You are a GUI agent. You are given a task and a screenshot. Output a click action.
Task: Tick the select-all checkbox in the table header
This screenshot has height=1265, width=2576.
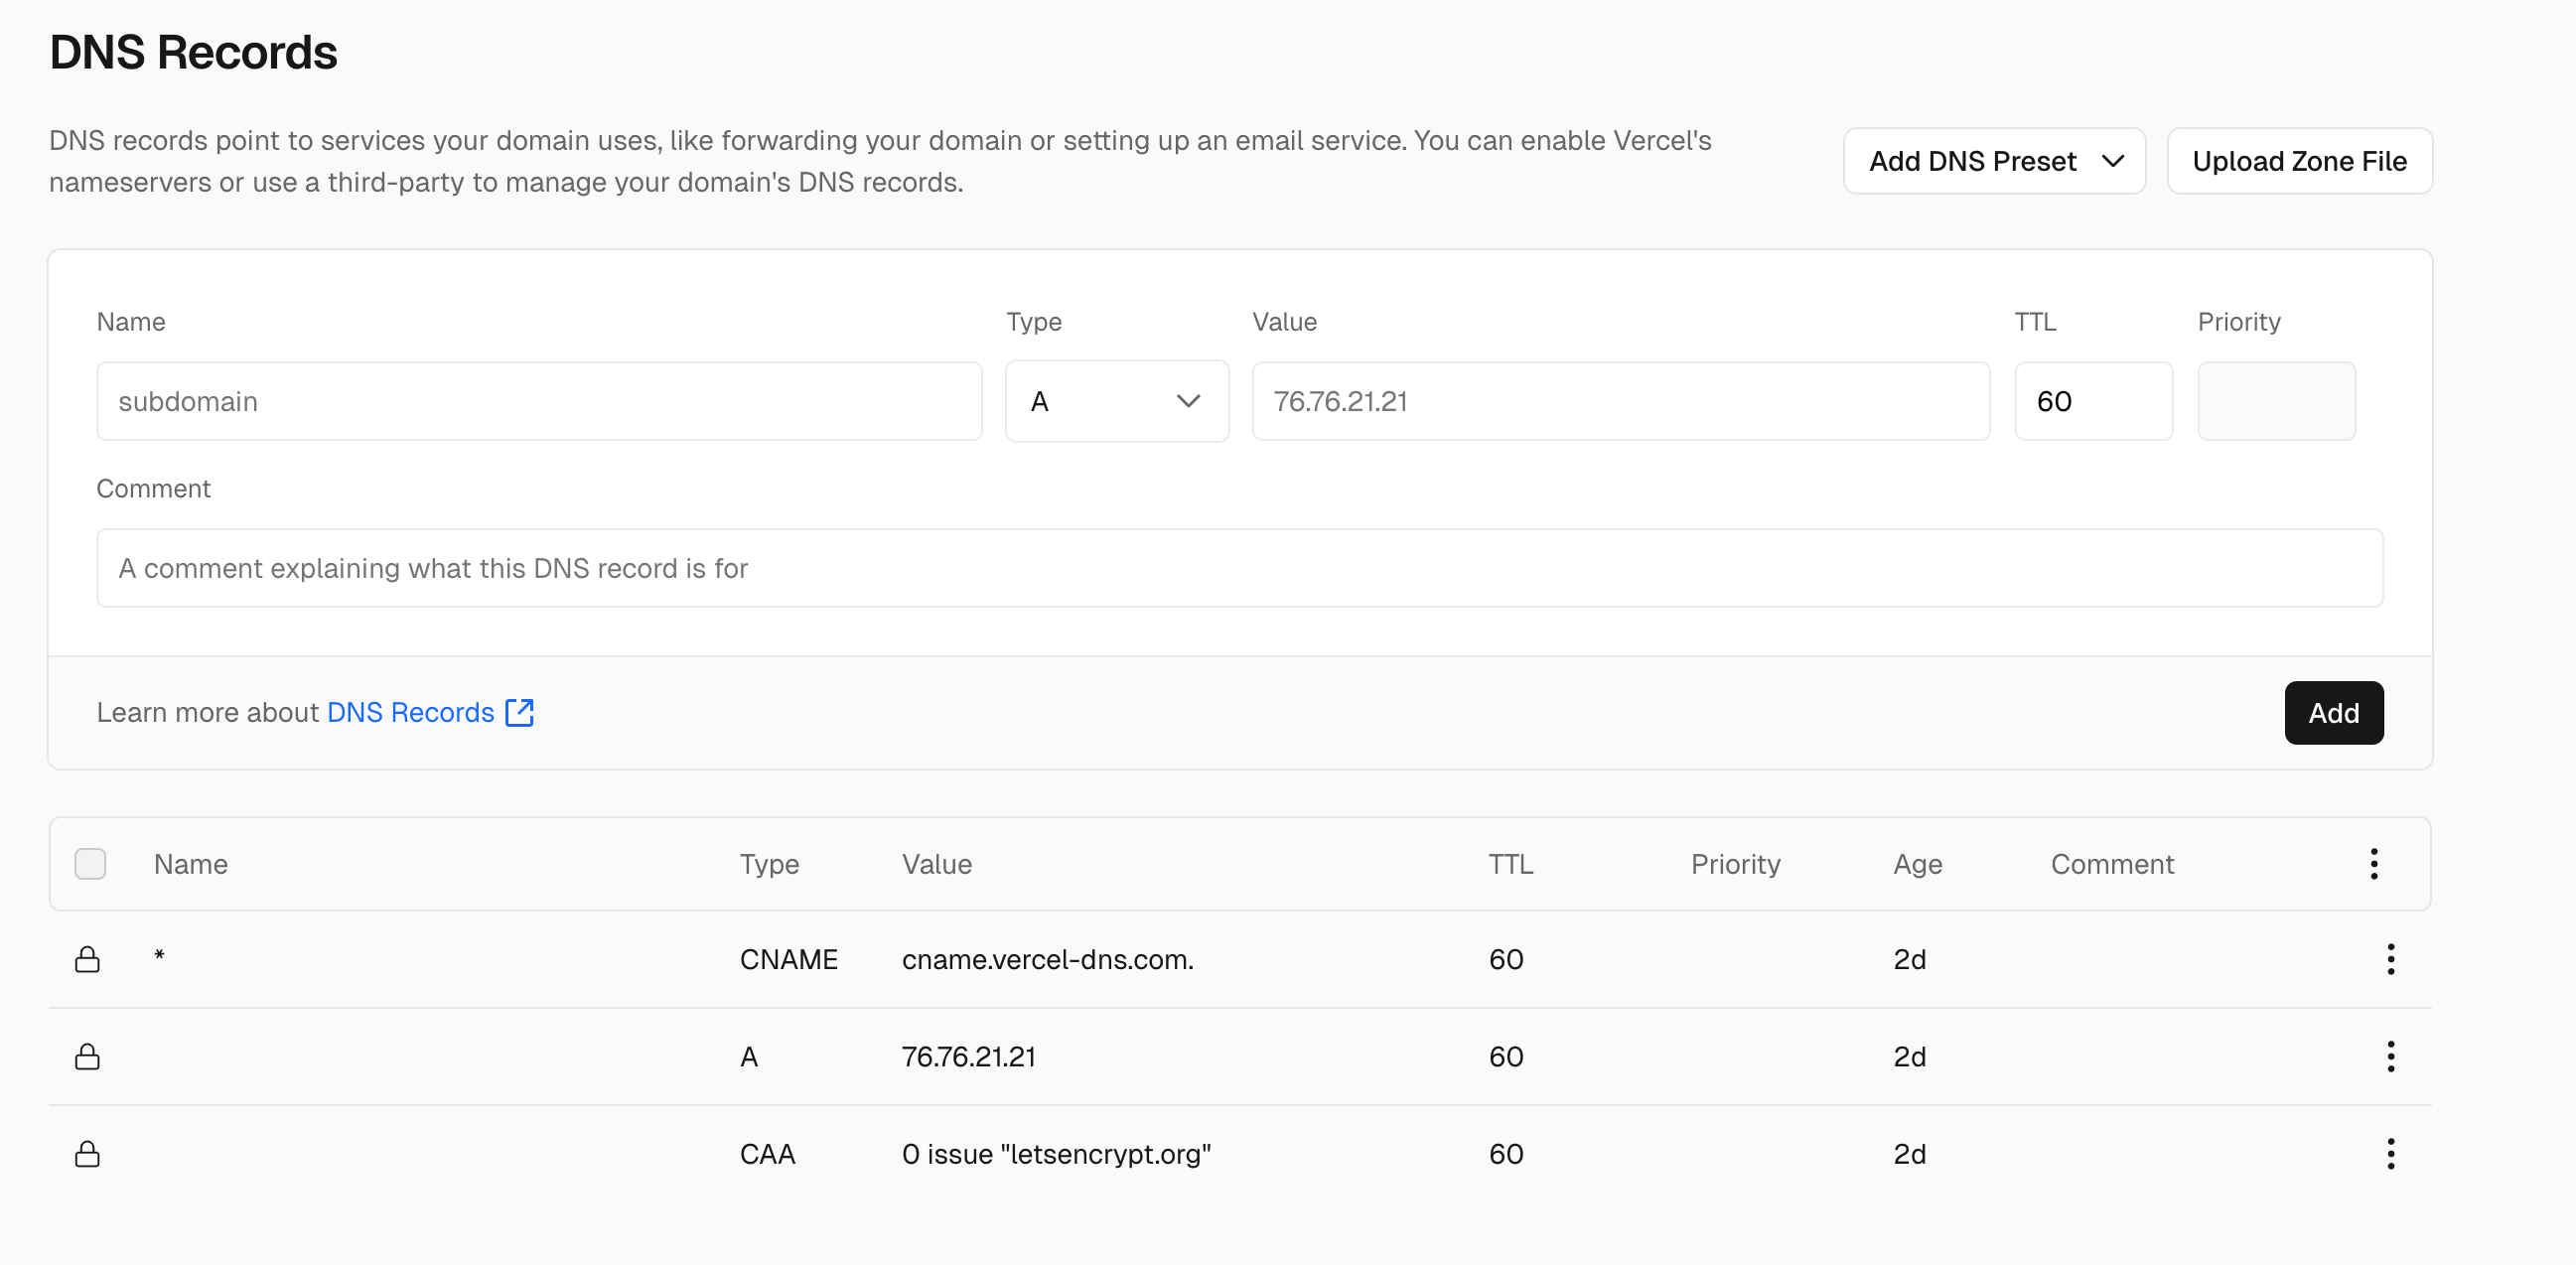90,863
